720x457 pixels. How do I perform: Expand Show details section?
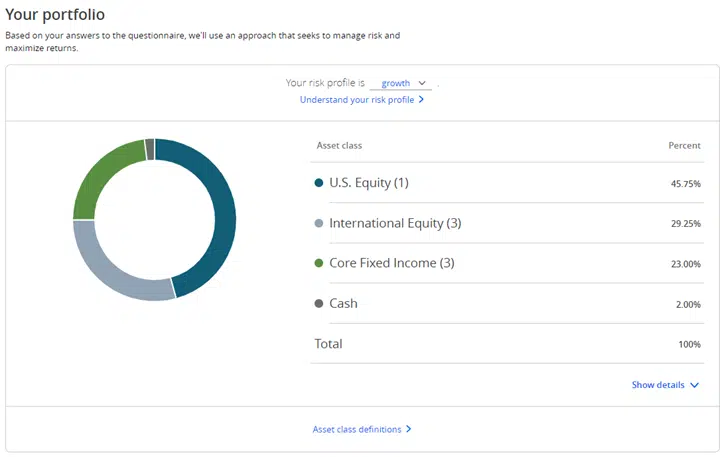(x=664, y=385)
